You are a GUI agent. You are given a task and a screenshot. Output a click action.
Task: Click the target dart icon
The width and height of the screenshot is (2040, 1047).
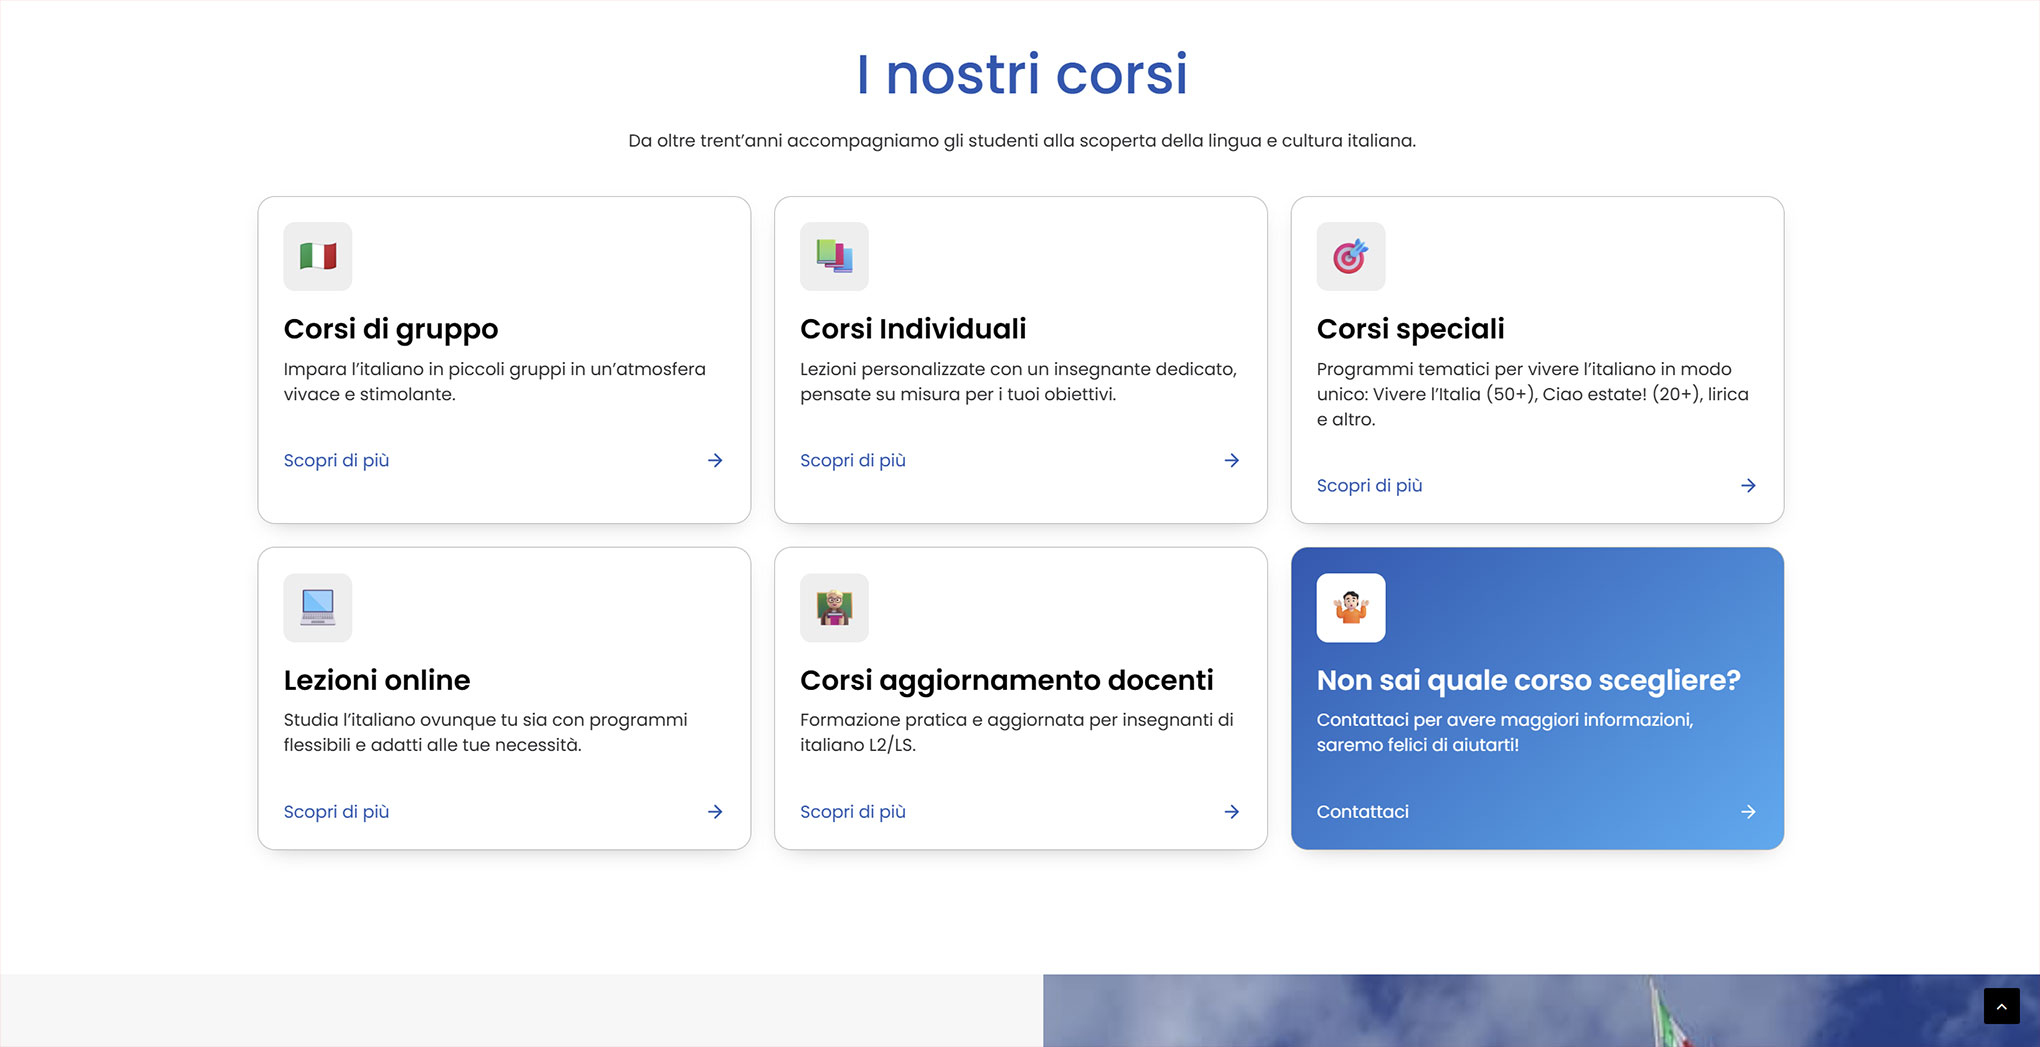(1350, 257)
